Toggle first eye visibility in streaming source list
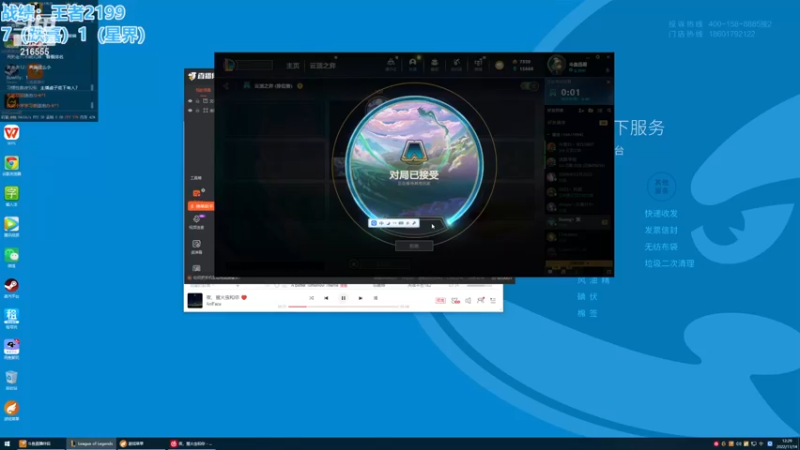 (191, 101)
